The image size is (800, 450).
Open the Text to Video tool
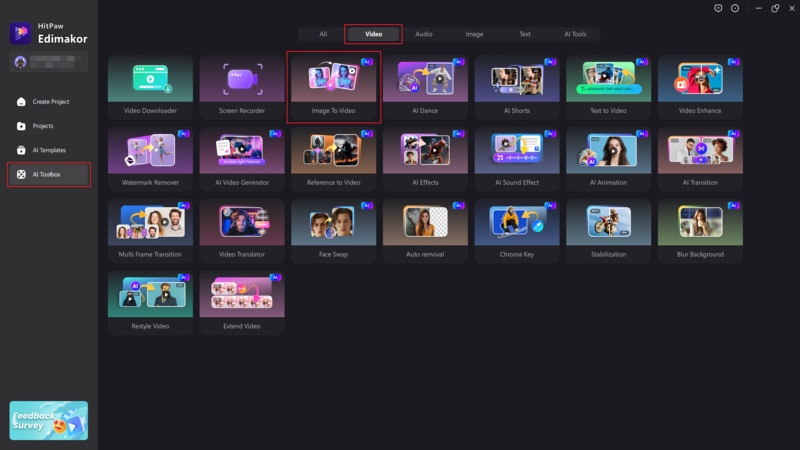(x=608, y=87)
